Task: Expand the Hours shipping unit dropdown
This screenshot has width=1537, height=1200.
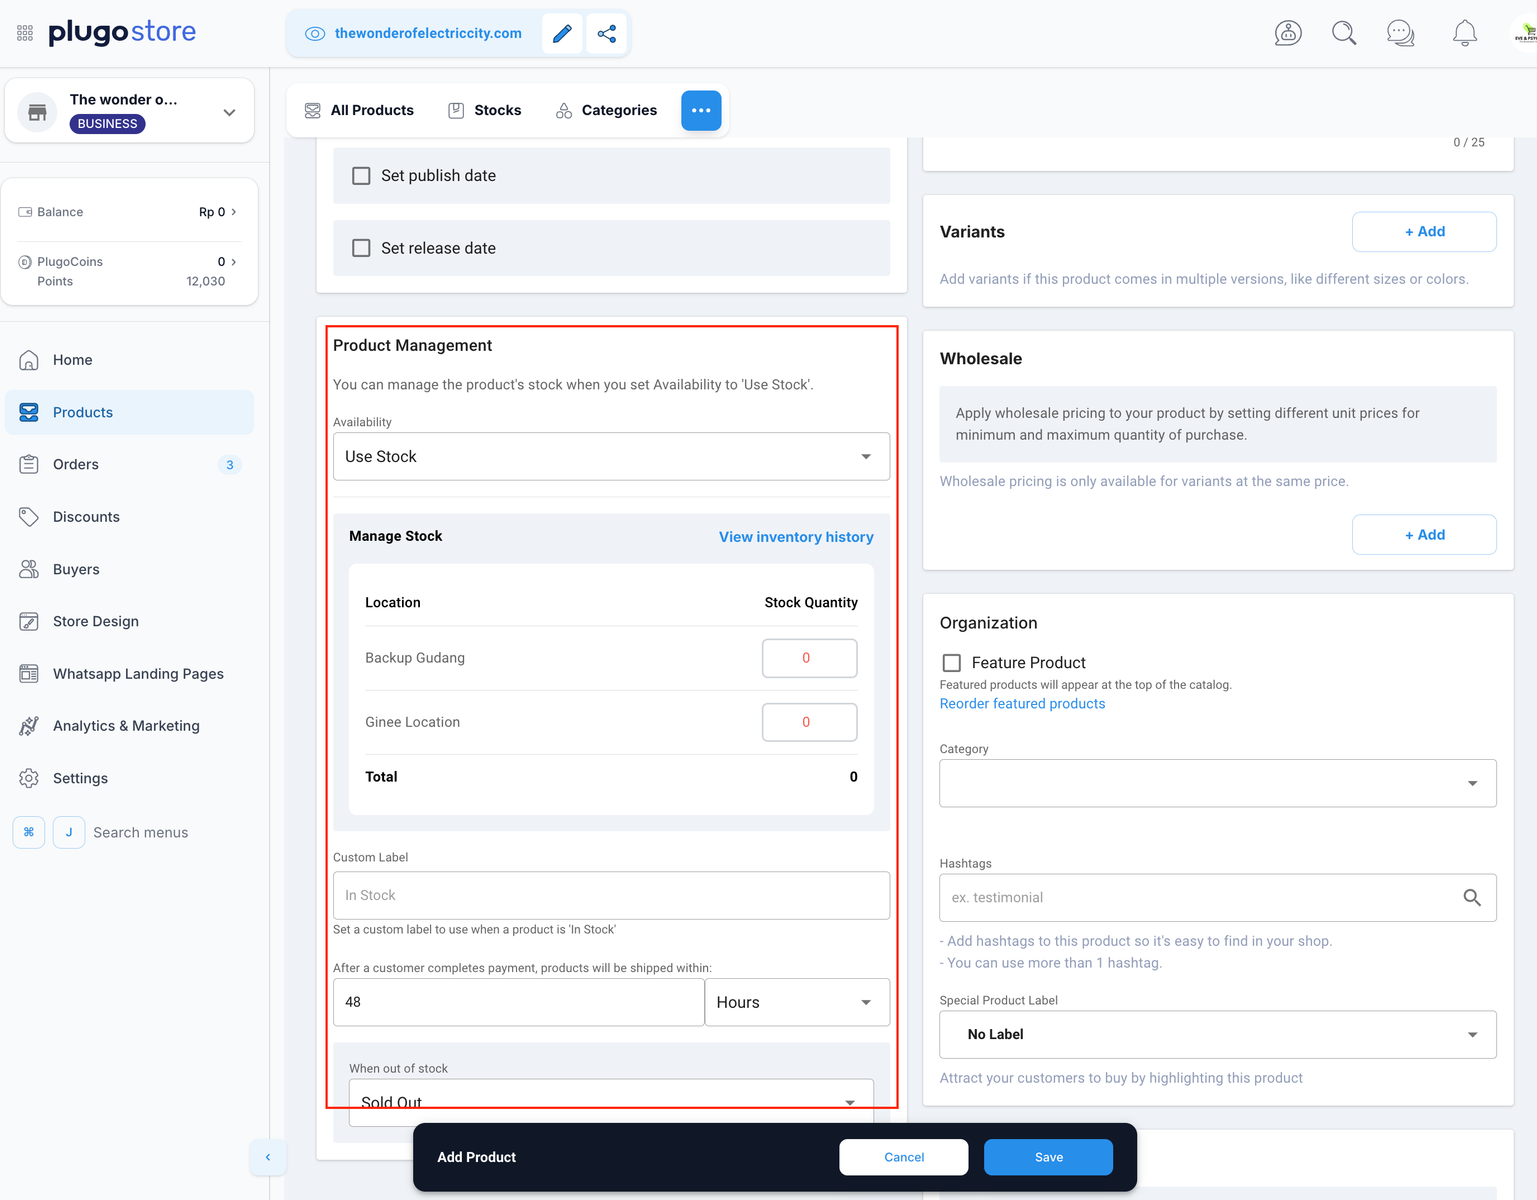Action: click(x=796, y=1002)
